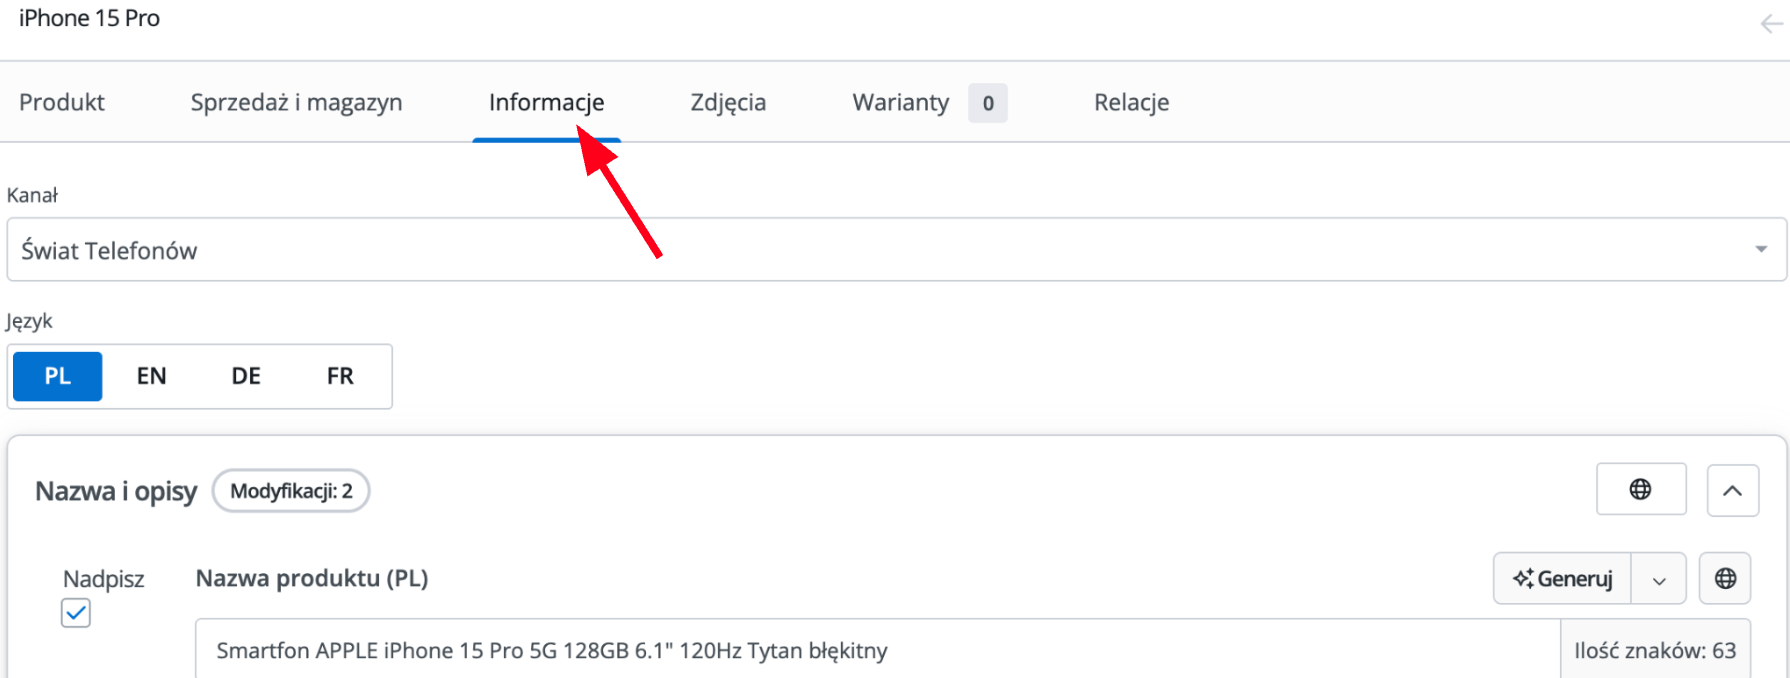Open the Generuj dropdown arrow

click(1659, 579)
